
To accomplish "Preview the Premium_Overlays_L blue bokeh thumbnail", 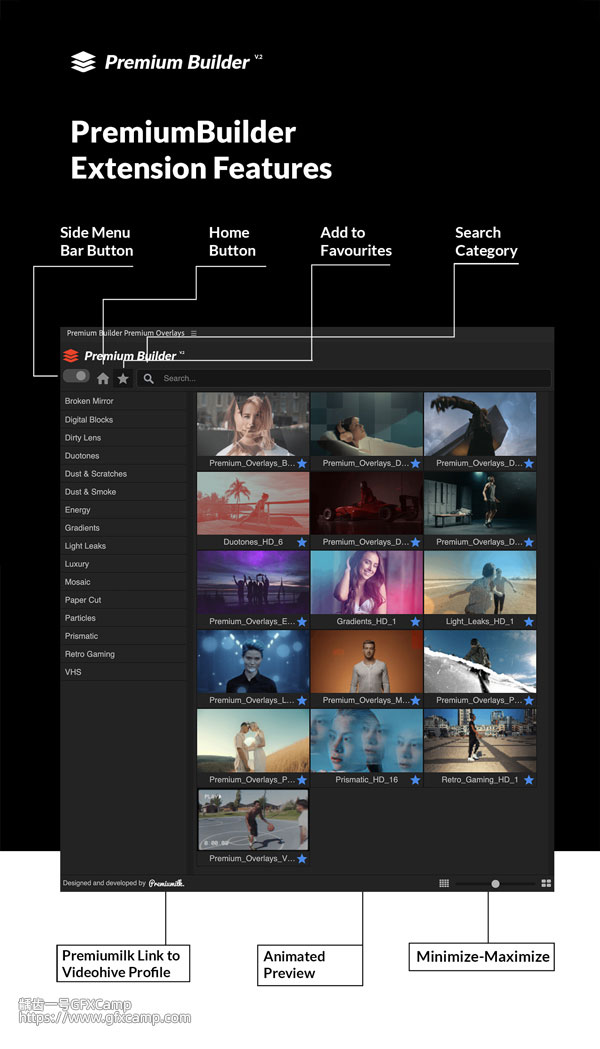I will tap(253, 662).
